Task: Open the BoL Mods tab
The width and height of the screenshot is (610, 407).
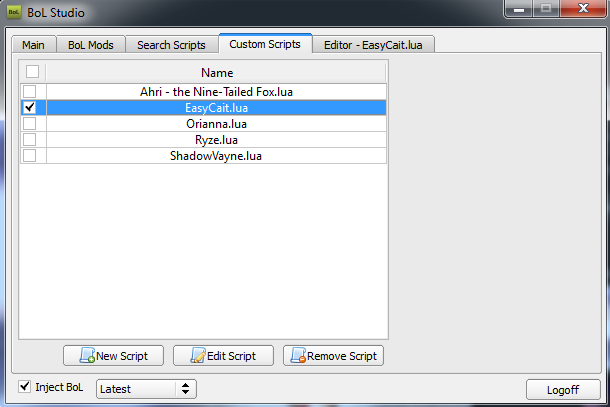Action: point(91,44)
